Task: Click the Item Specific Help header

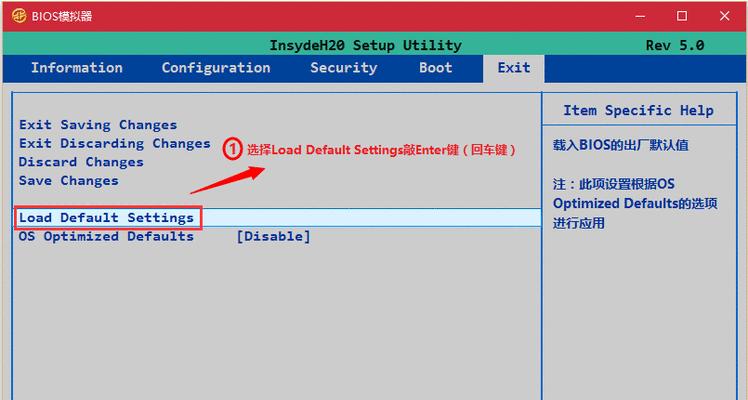Action: click(638, 111)
